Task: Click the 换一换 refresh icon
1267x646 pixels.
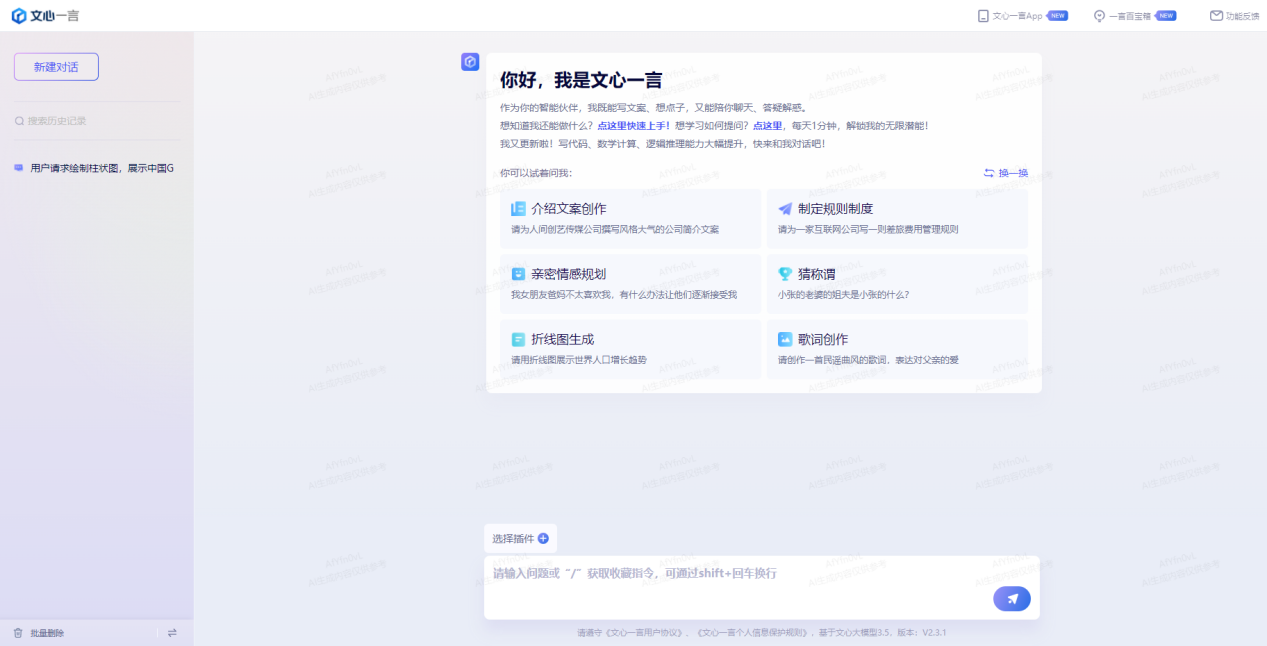Action: pos(989,173)
